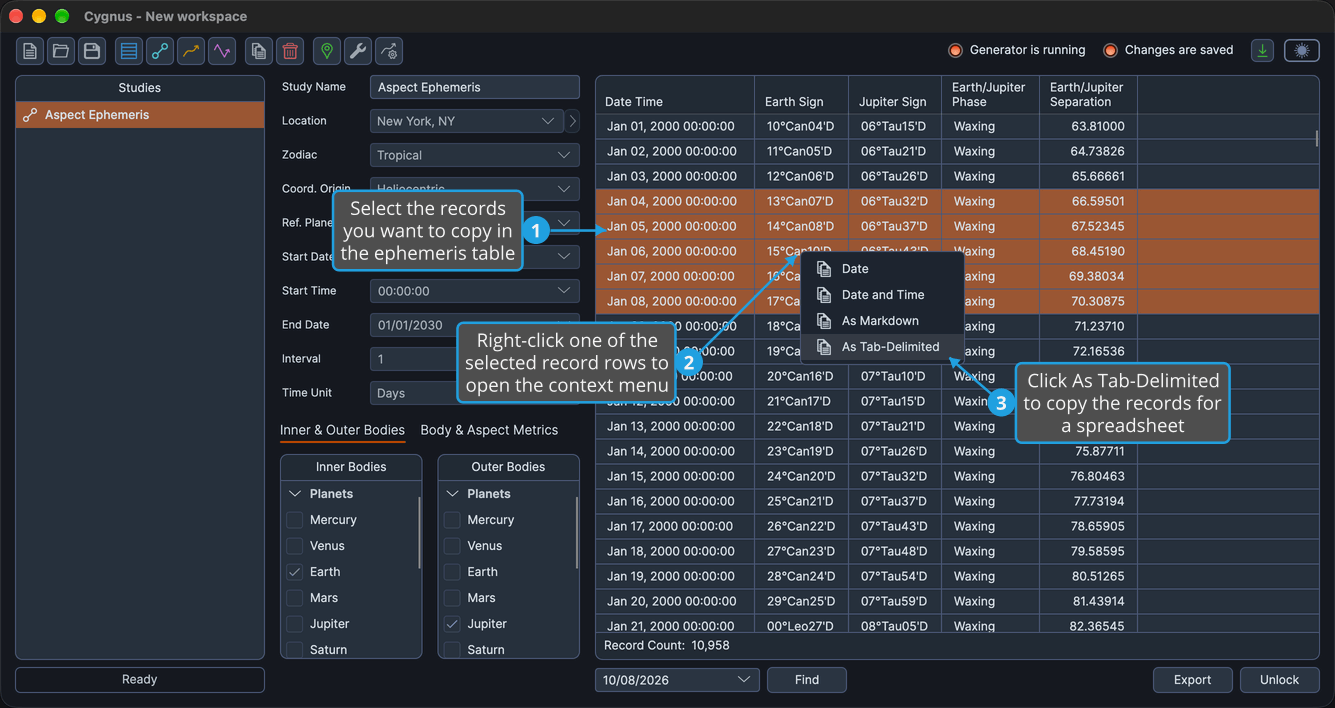Click the Export button
The width and height of the screenshot is (1335, 708).
(1192, 680)
